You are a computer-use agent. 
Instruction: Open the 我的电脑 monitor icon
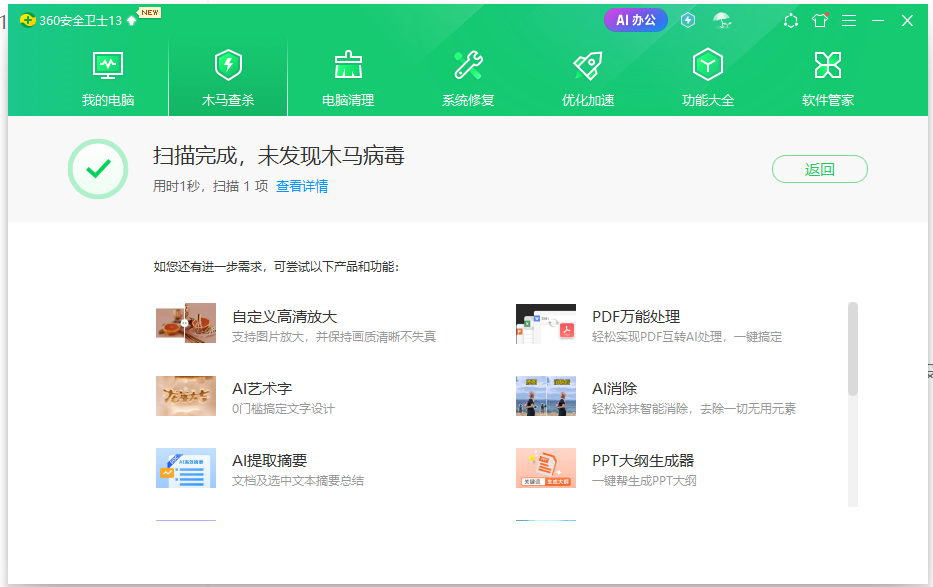[x=108, y=65]
